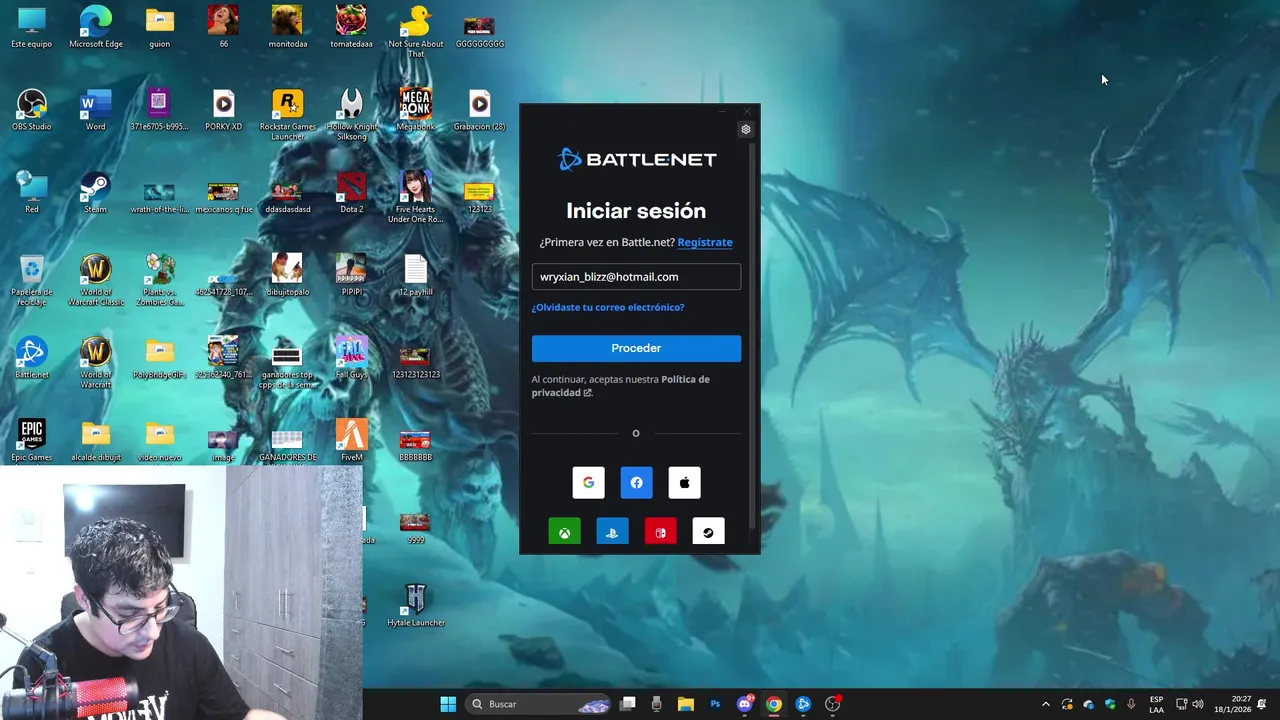Expand the hidden system tray icons
1280x720 pixels.
click(1046, 704)
